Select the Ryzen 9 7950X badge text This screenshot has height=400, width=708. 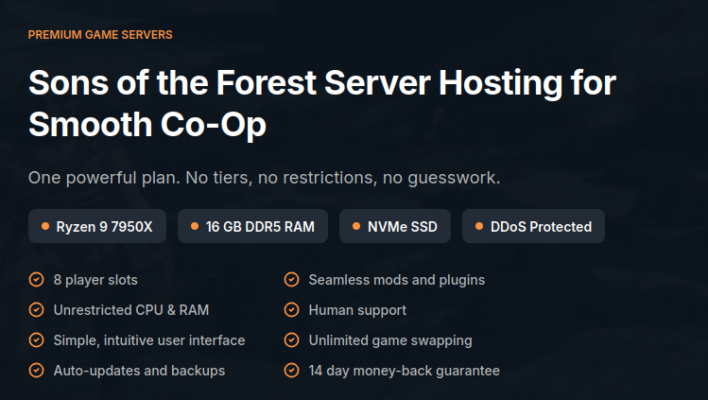pyautogui.click(x=104, y=227)
